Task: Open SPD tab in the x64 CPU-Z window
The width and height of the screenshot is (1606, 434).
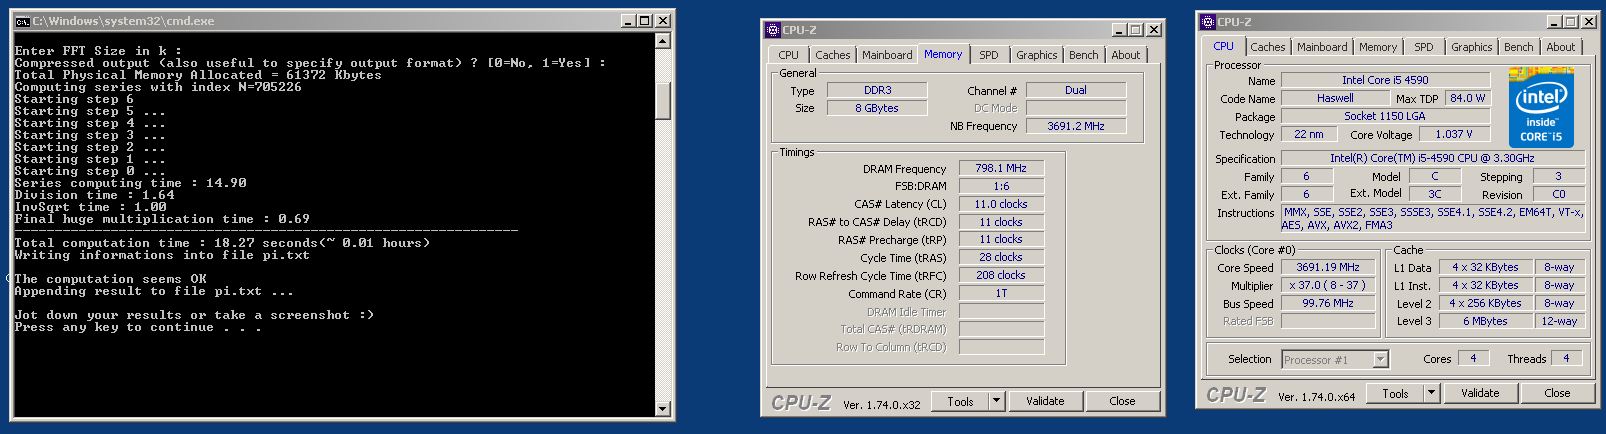Action: tap(1424, 47)
